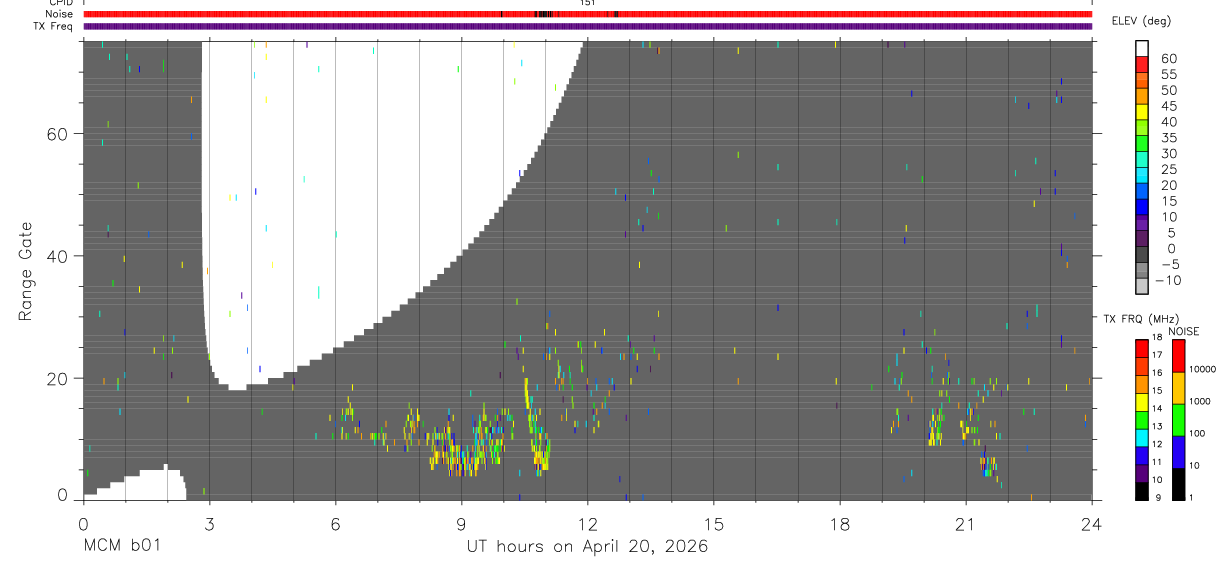Click the "ELEV (deg)" legend title
The image size is (1228, 567).
click(1142, 21)
